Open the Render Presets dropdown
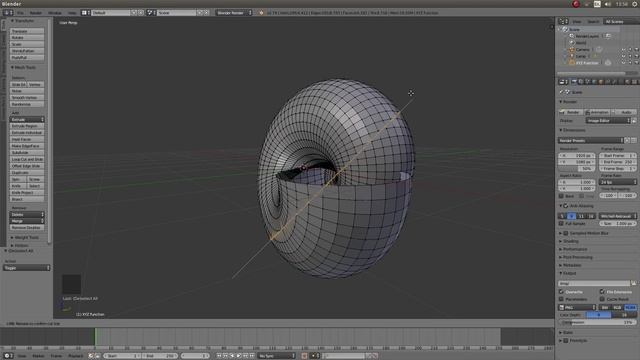640x360 pixels. [x=591, y=140]
